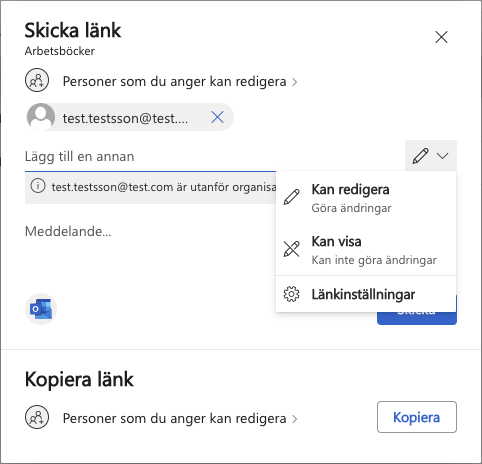This screenshot has width=482, height=464.
Task: Click the gear icon beside Länkinställningar
Action: (x=291, y=294)
